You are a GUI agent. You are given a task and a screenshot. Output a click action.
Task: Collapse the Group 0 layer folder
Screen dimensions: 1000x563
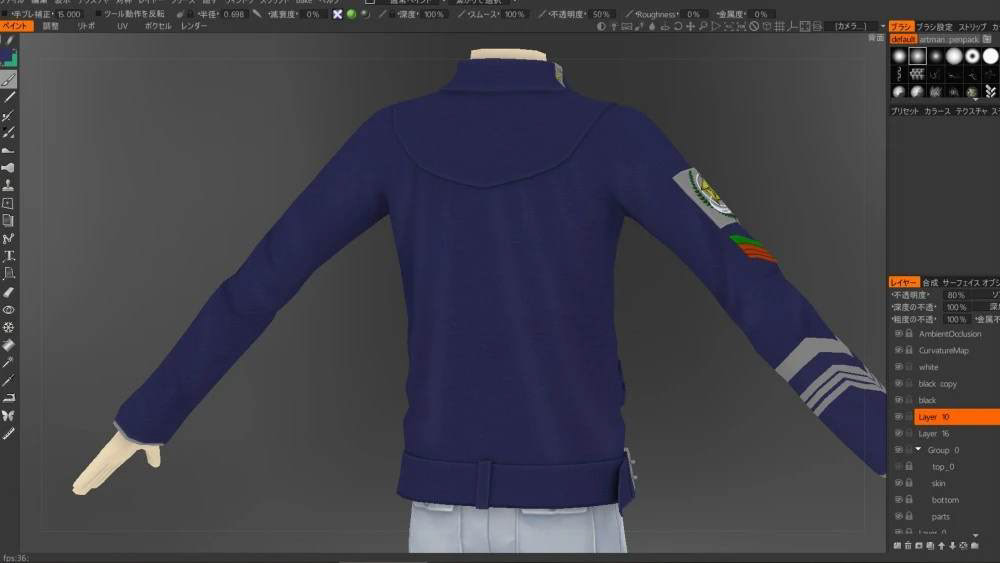918,450
